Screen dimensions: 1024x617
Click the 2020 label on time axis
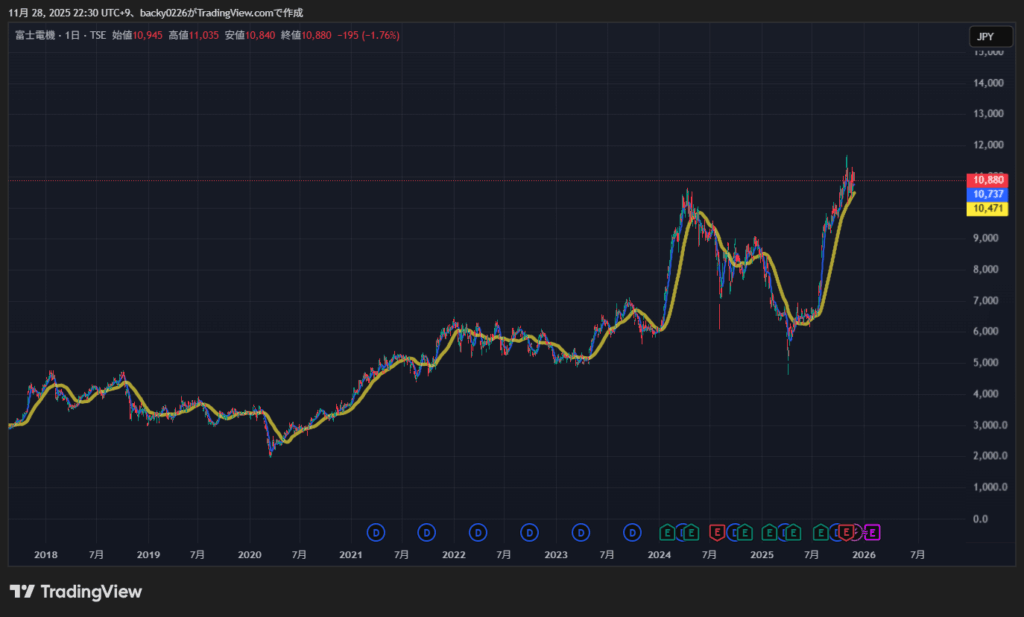pos(250,554)
